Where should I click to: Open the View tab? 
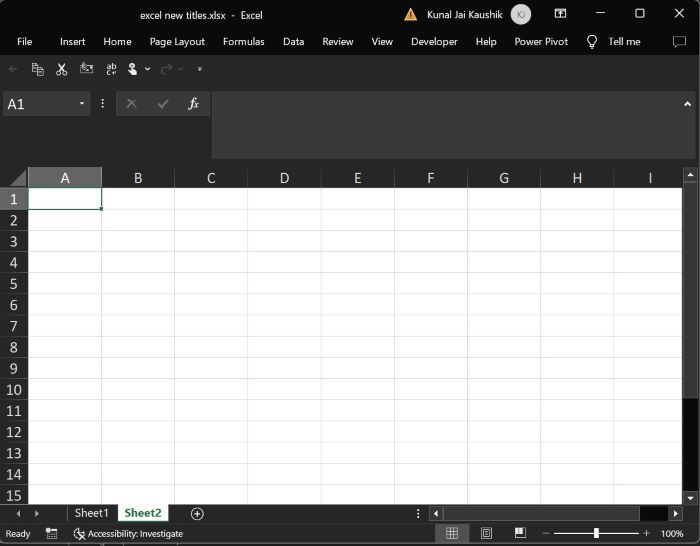point(382,42)
